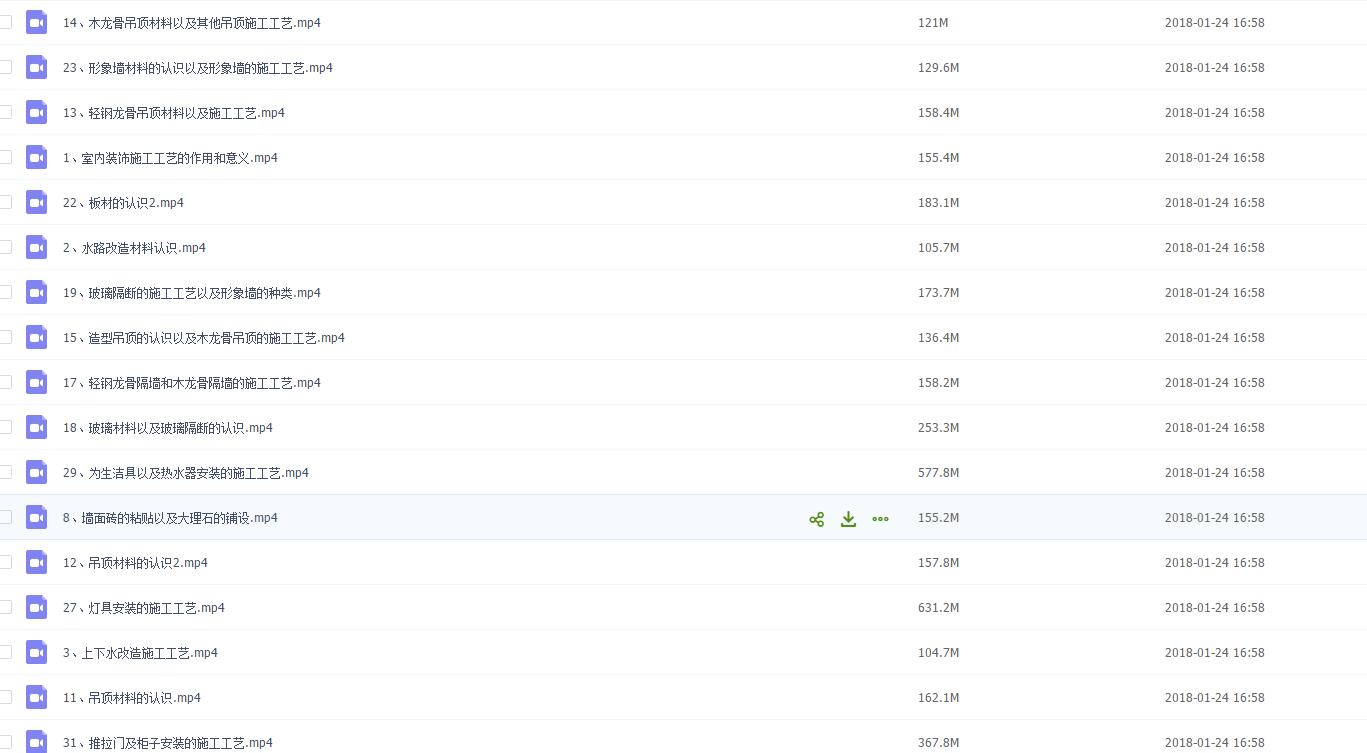Click the file size 121M
This screenshot has width=1367, height=753.
[933, 22]
